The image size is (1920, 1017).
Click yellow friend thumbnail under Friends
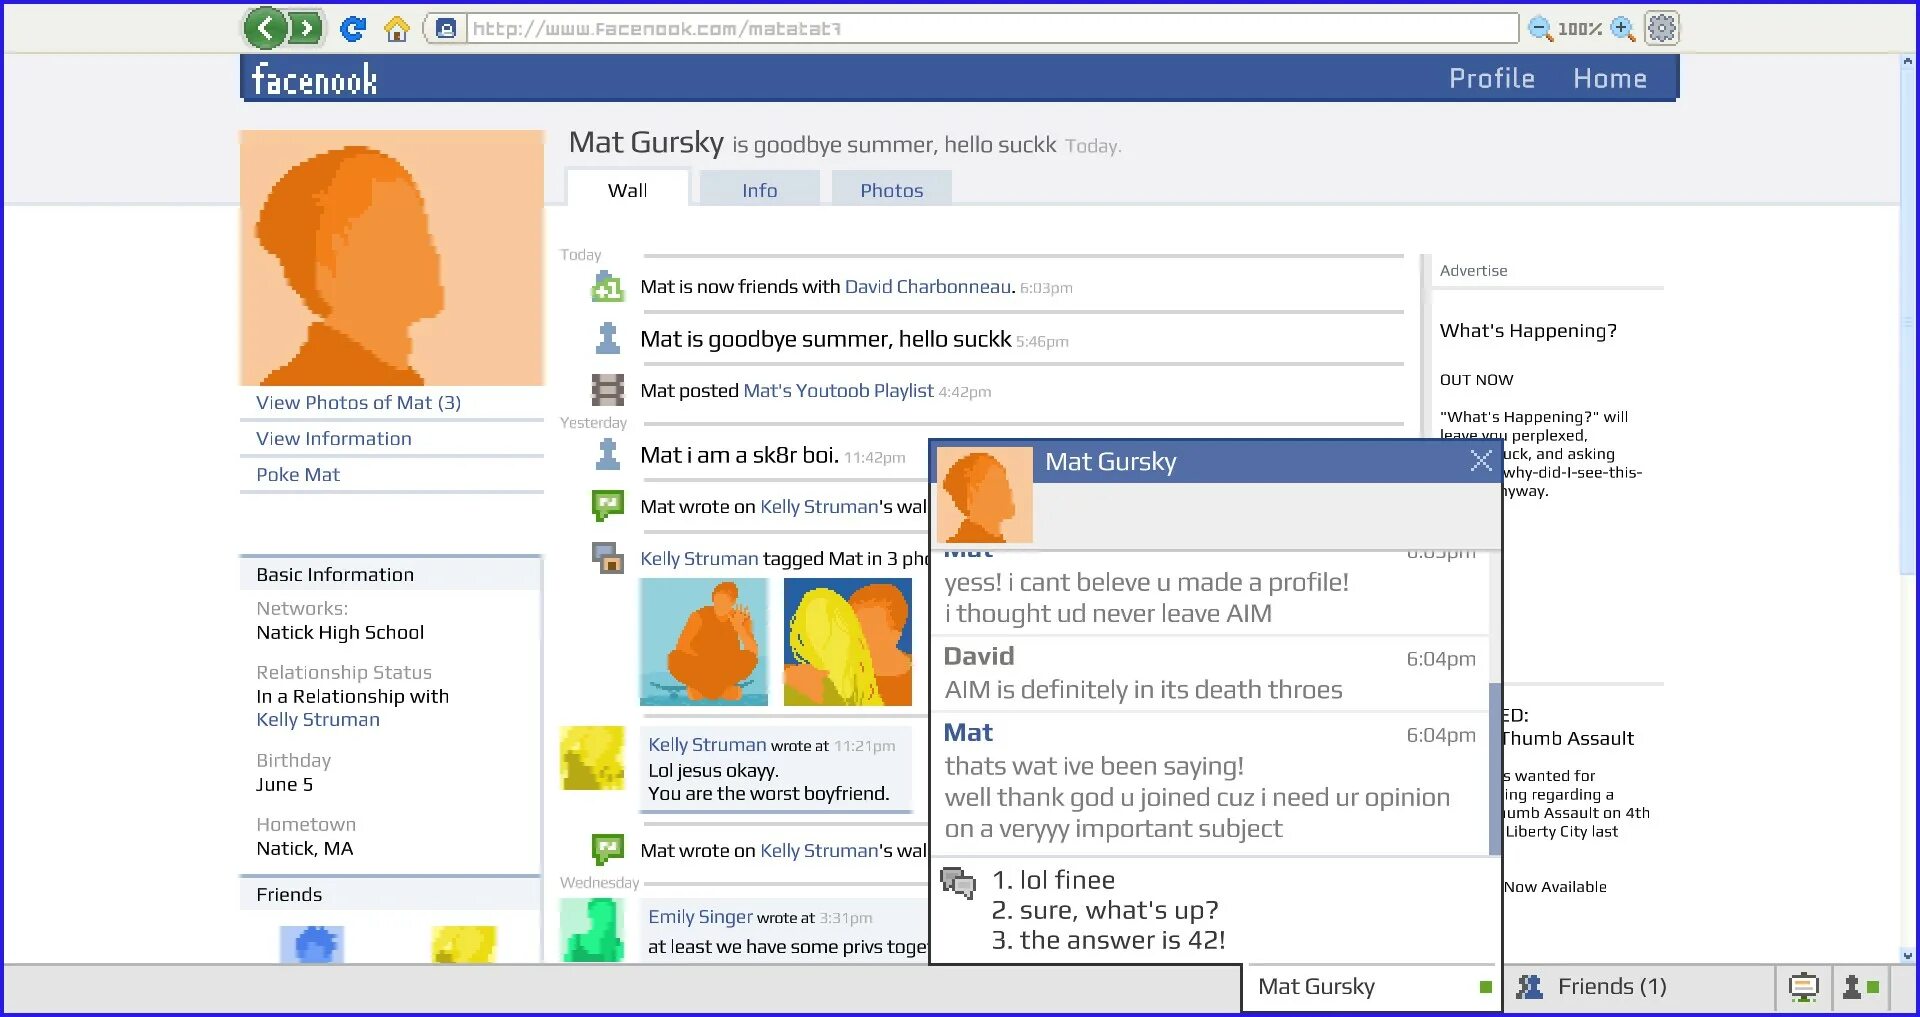coord(464,944)
